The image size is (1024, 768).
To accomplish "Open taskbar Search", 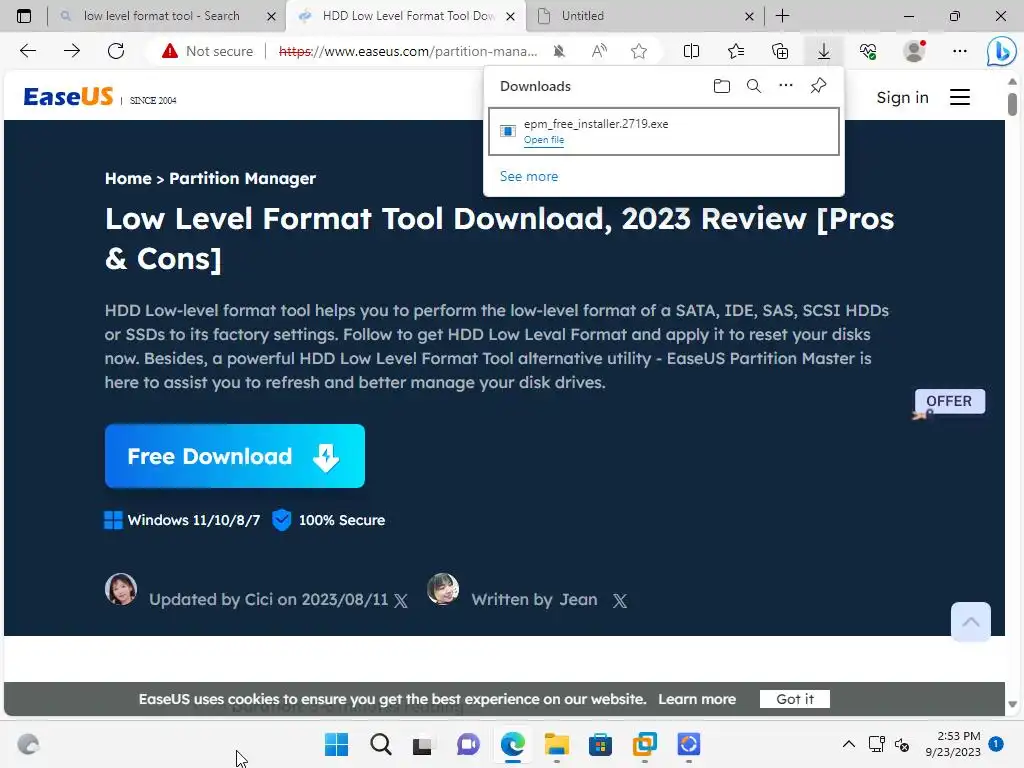I will (x=381, y=744).
